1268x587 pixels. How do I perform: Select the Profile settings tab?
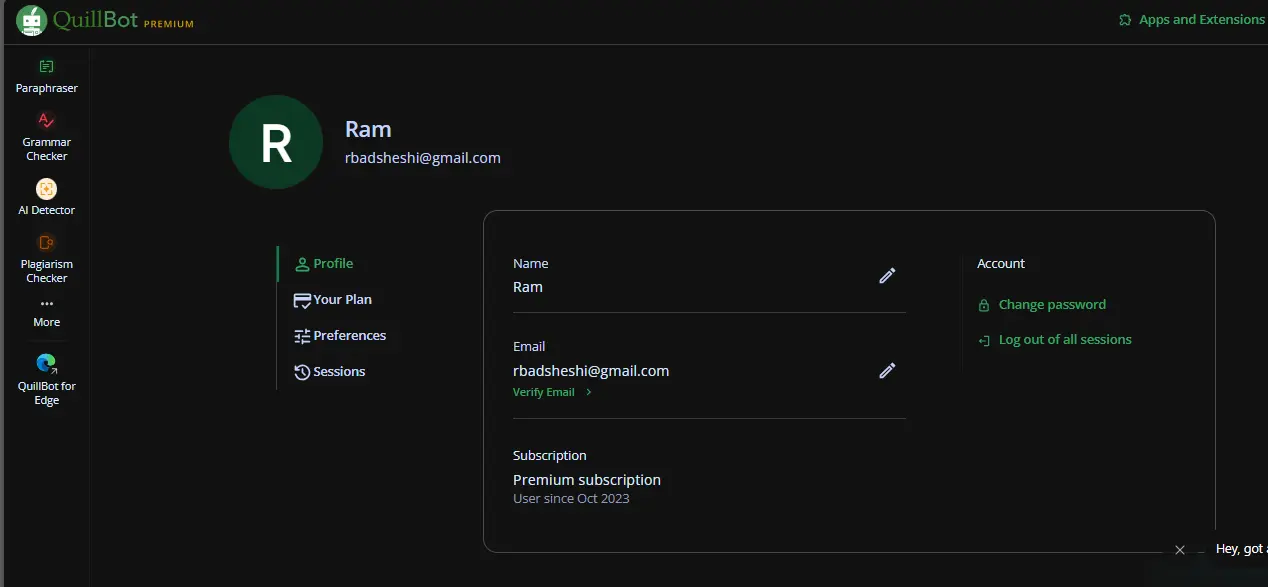tap(324, 264)
